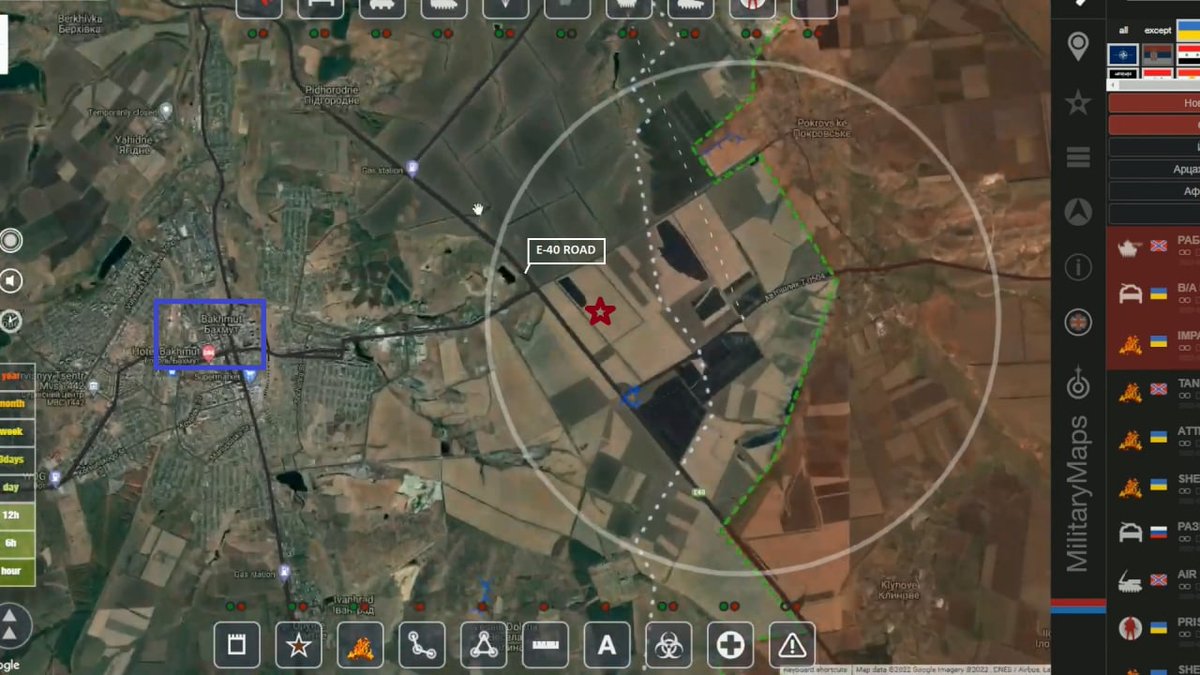Select the triangle polygon drawing tool

[x=483, y=645]
